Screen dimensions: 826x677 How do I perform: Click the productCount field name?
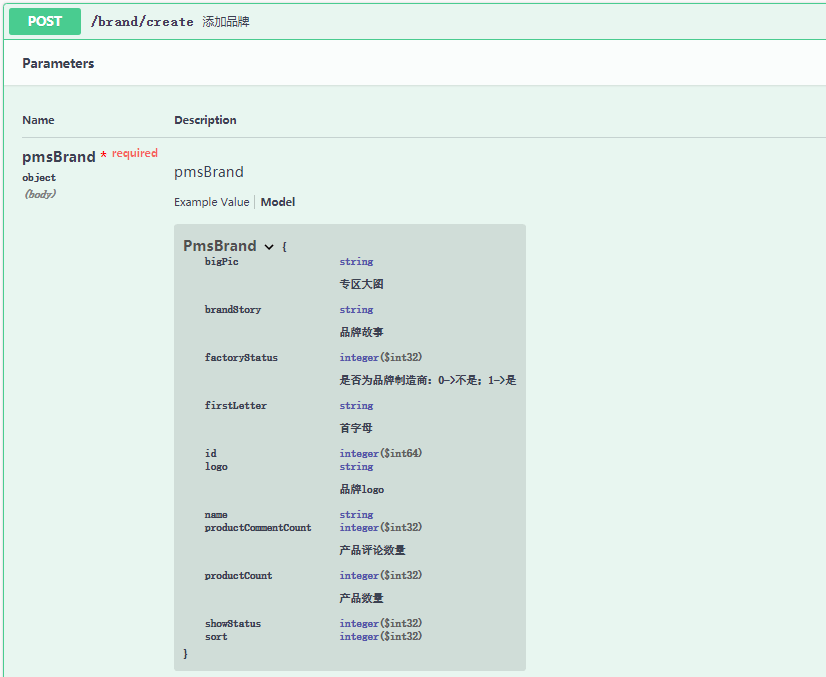coord(239,576)
